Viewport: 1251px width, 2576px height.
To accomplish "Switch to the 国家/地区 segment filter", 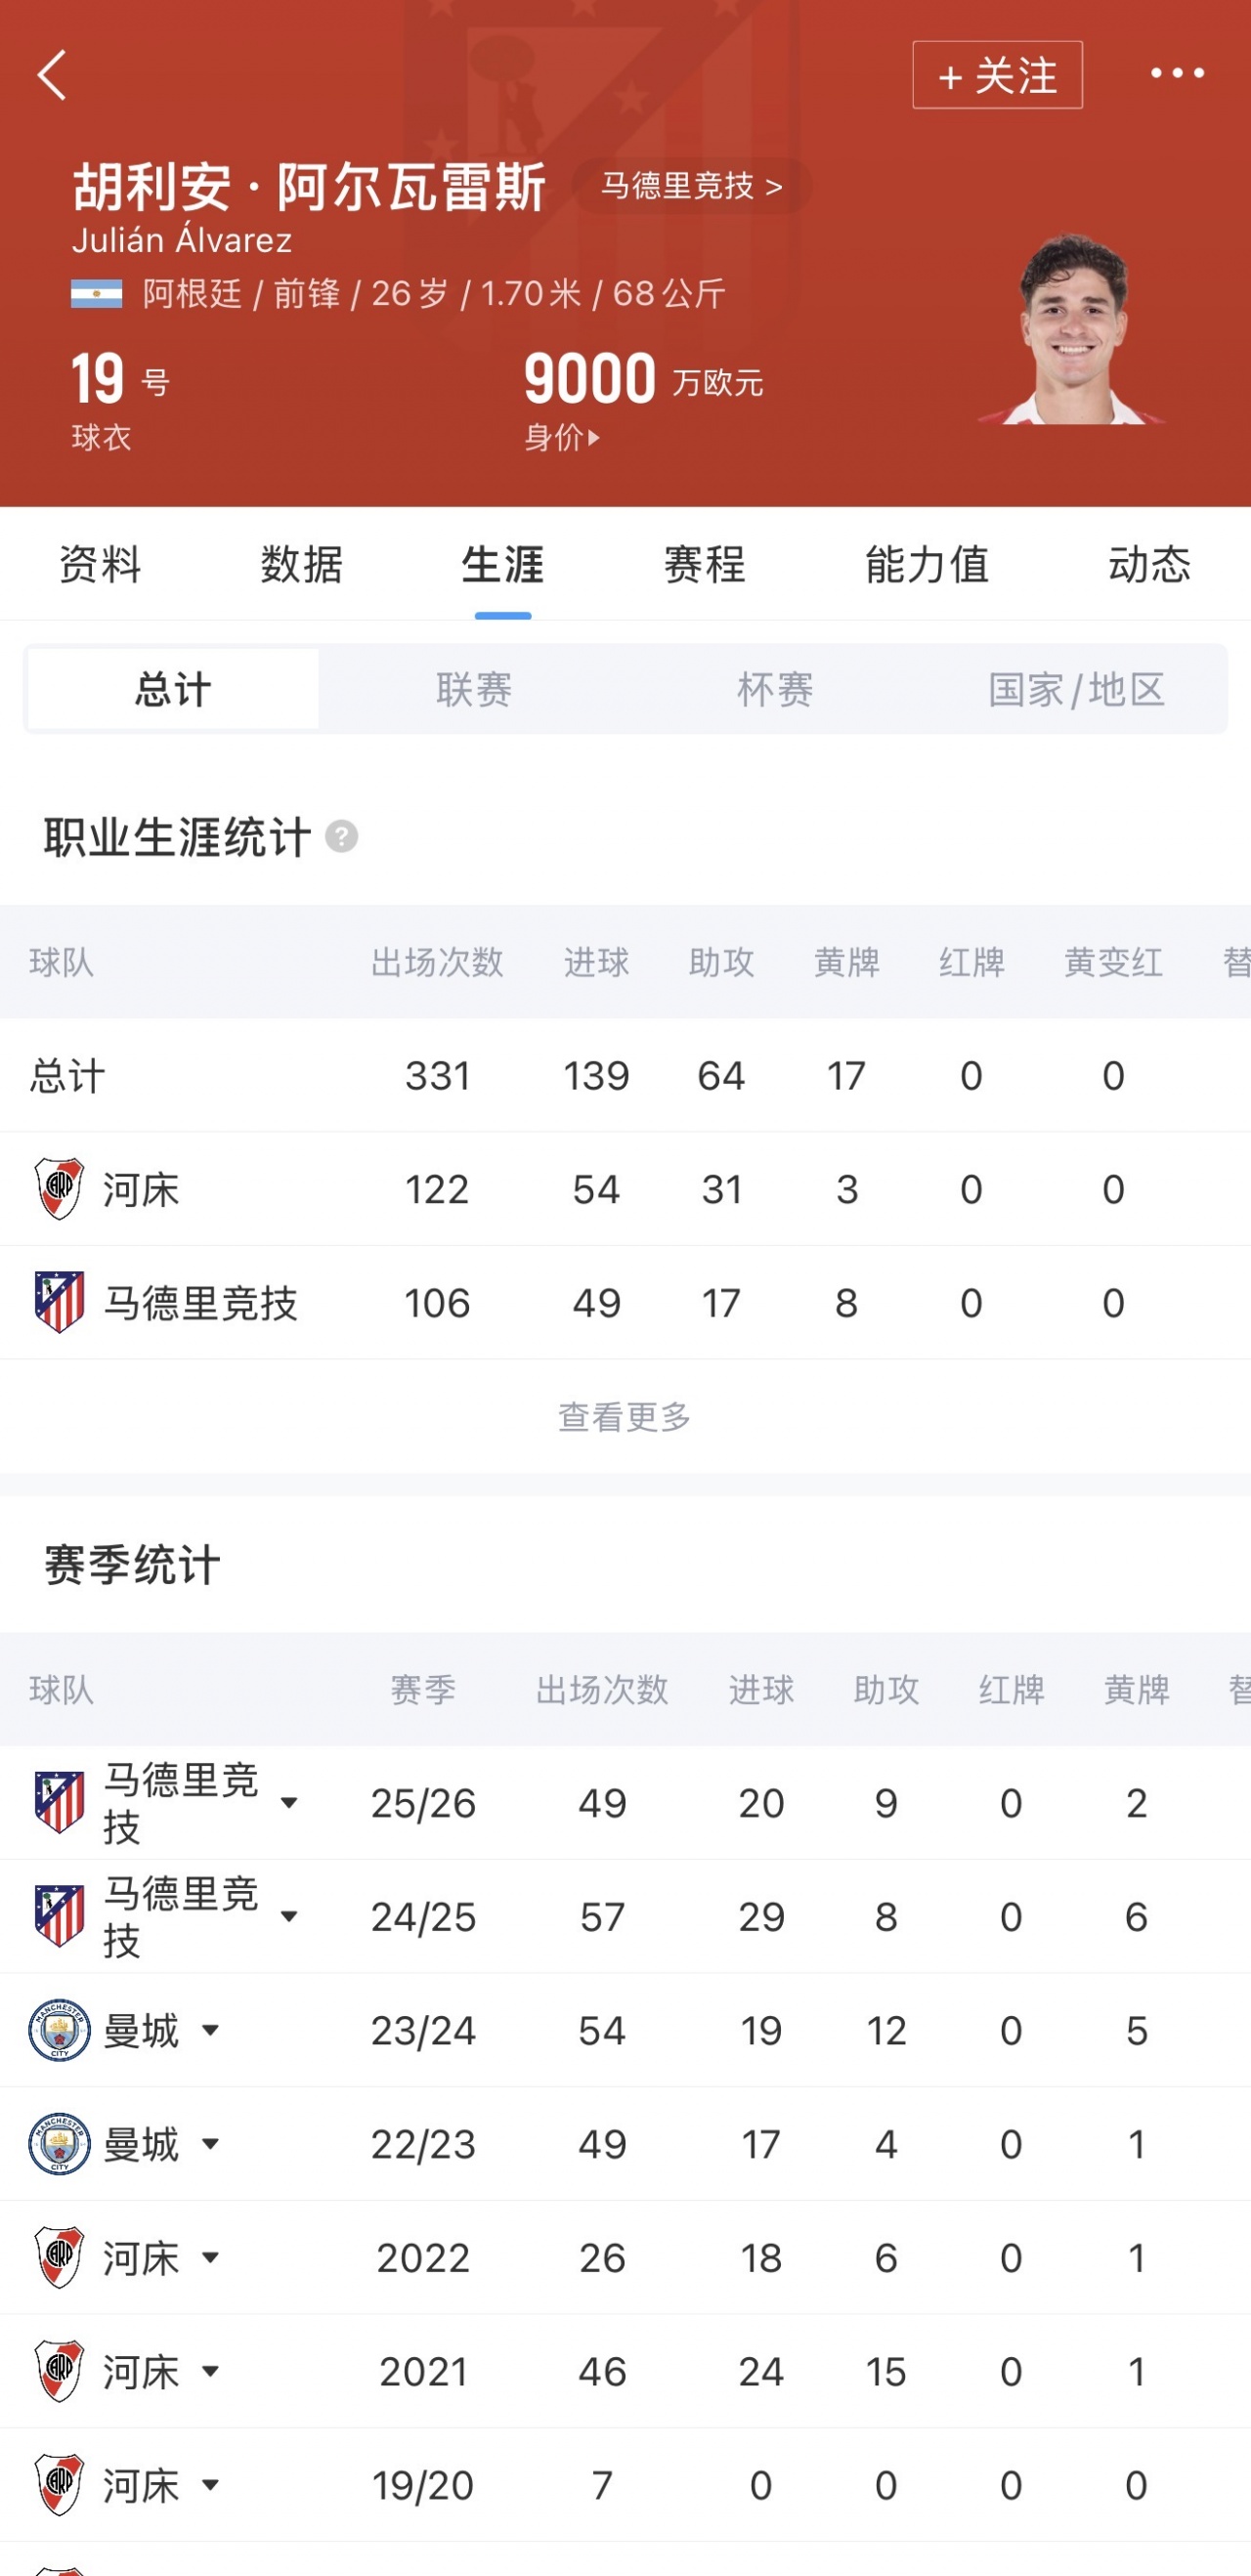I will (x=1076, y=689).
